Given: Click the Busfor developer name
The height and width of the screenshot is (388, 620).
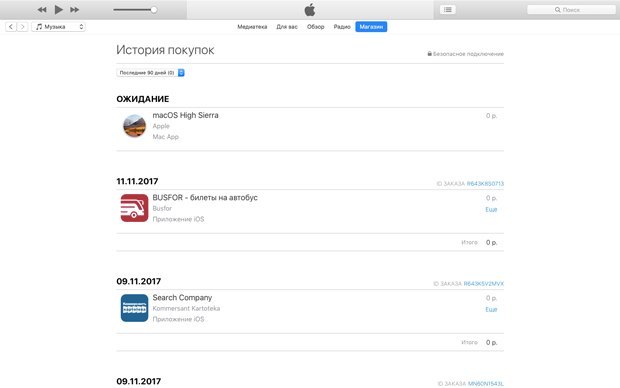Looking at the screenshot, I should 162,208.
